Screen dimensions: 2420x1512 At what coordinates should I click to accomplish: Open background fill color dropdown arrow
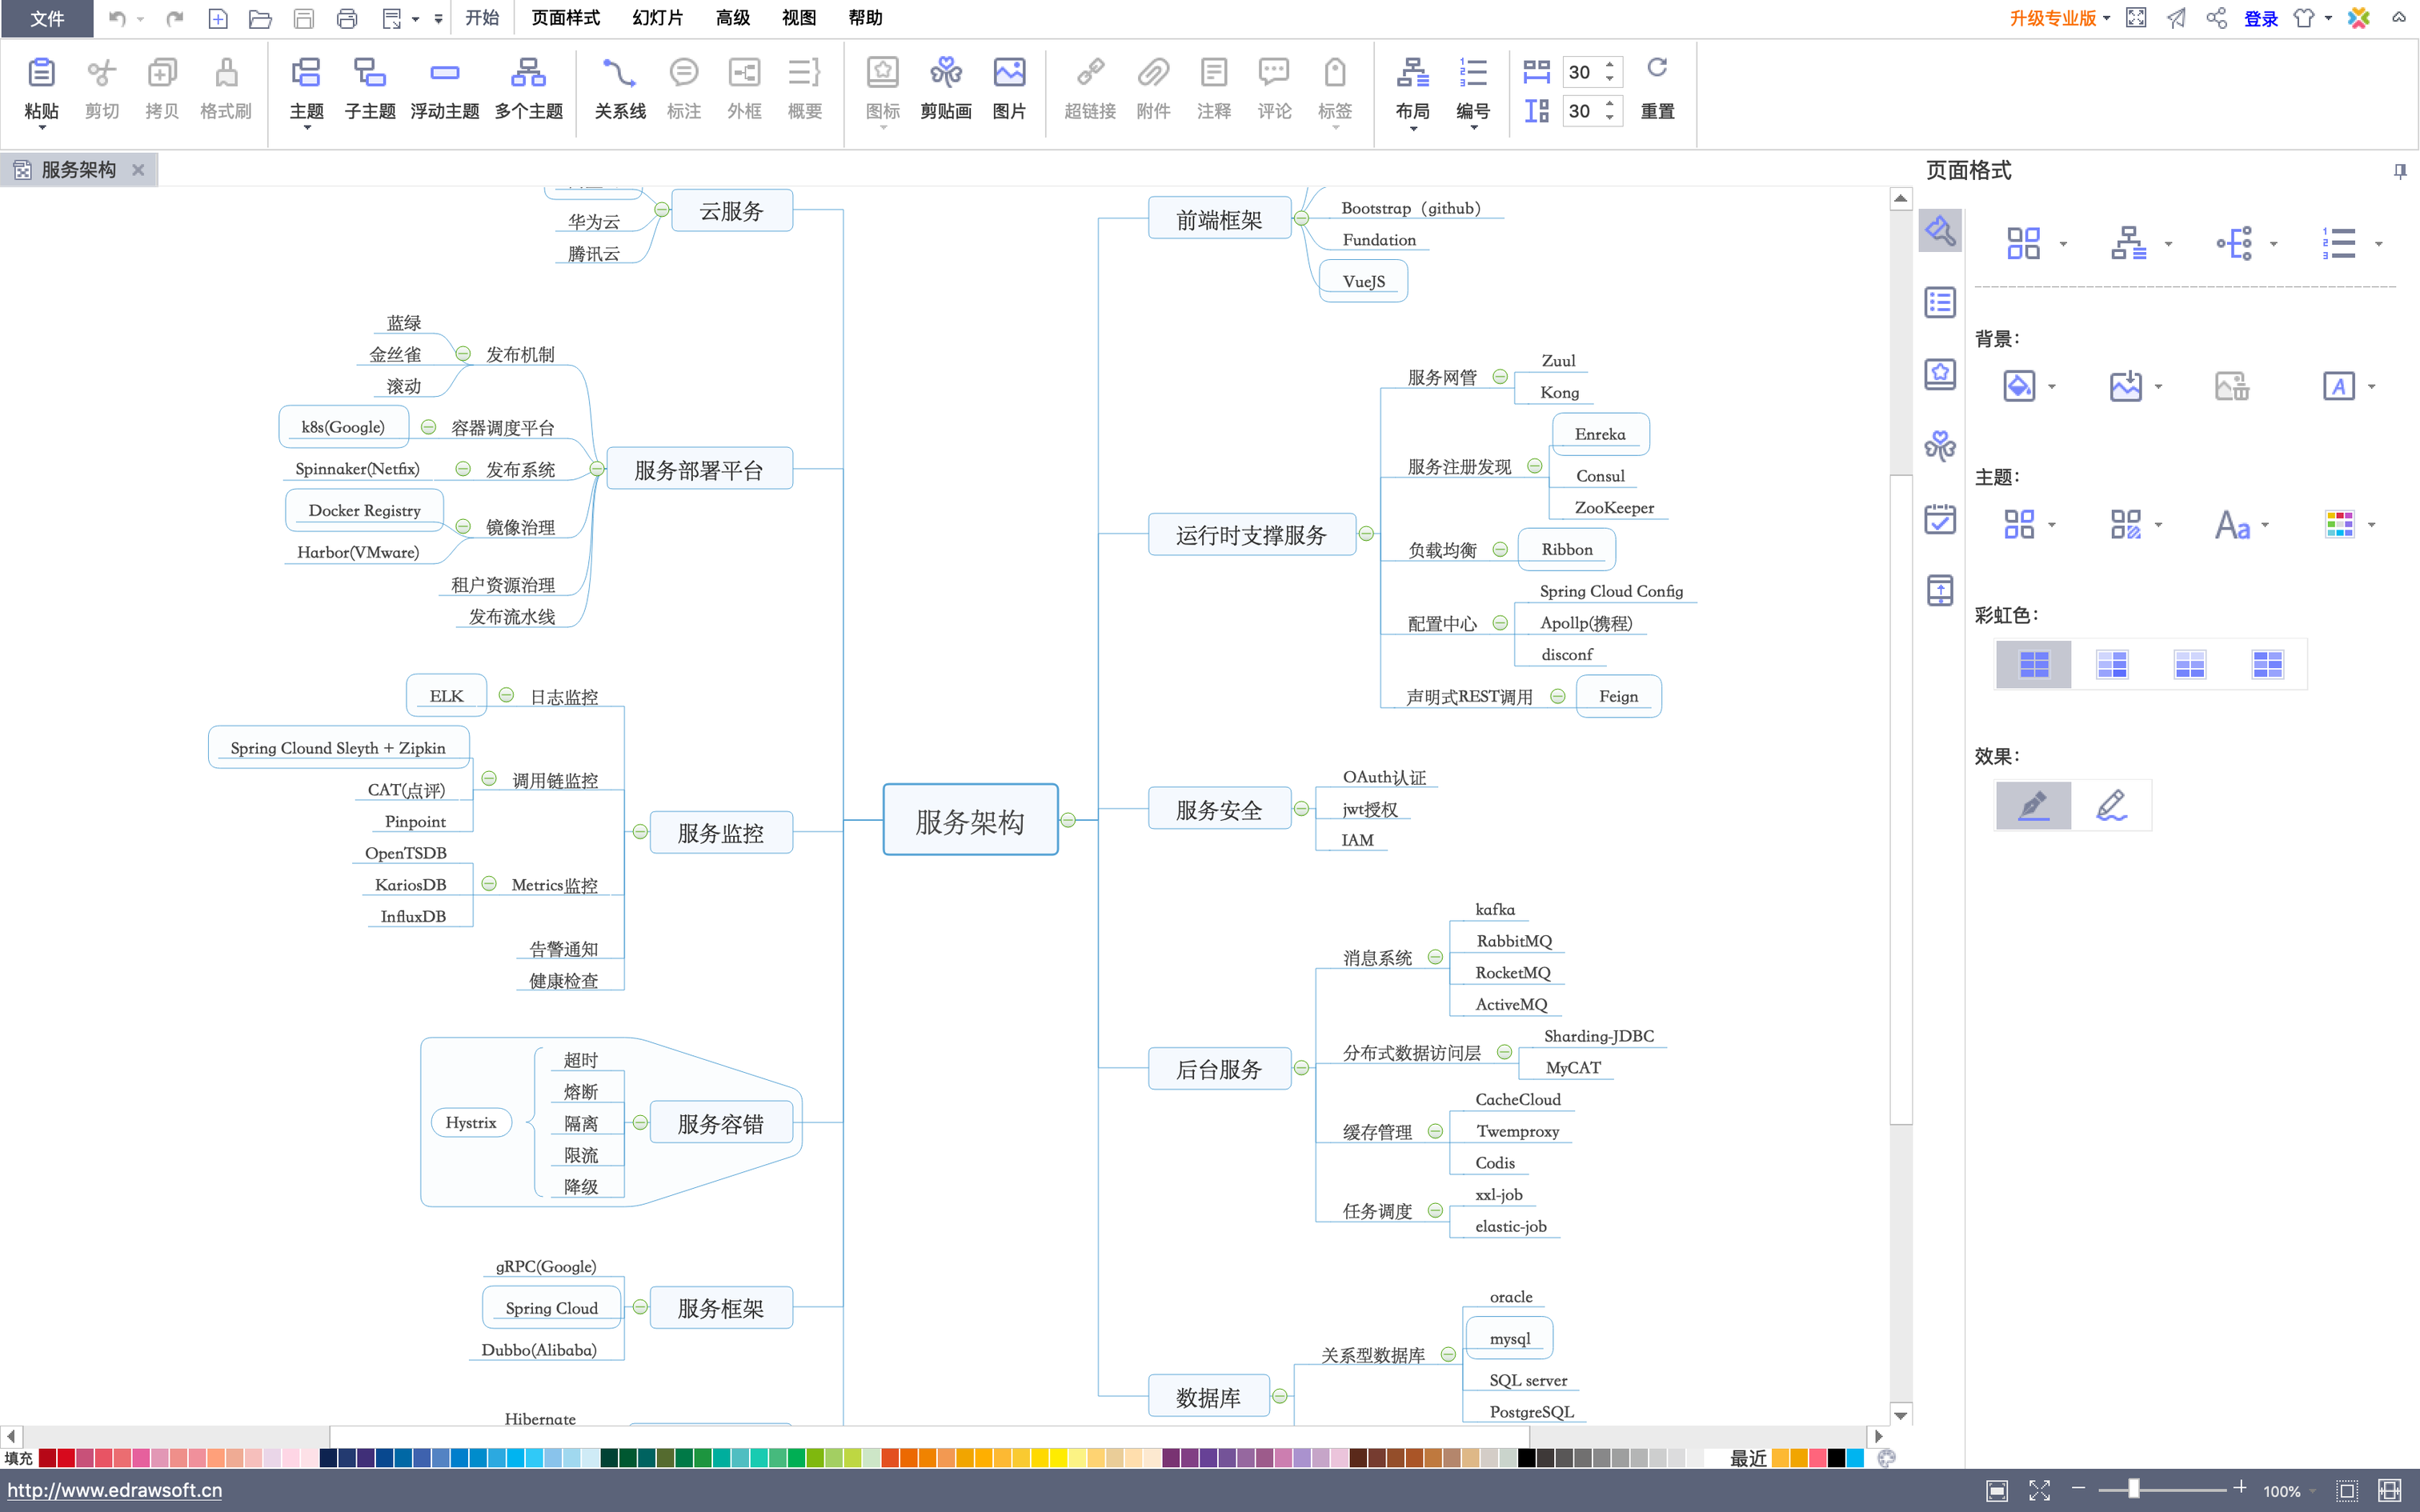[2052, 387]
